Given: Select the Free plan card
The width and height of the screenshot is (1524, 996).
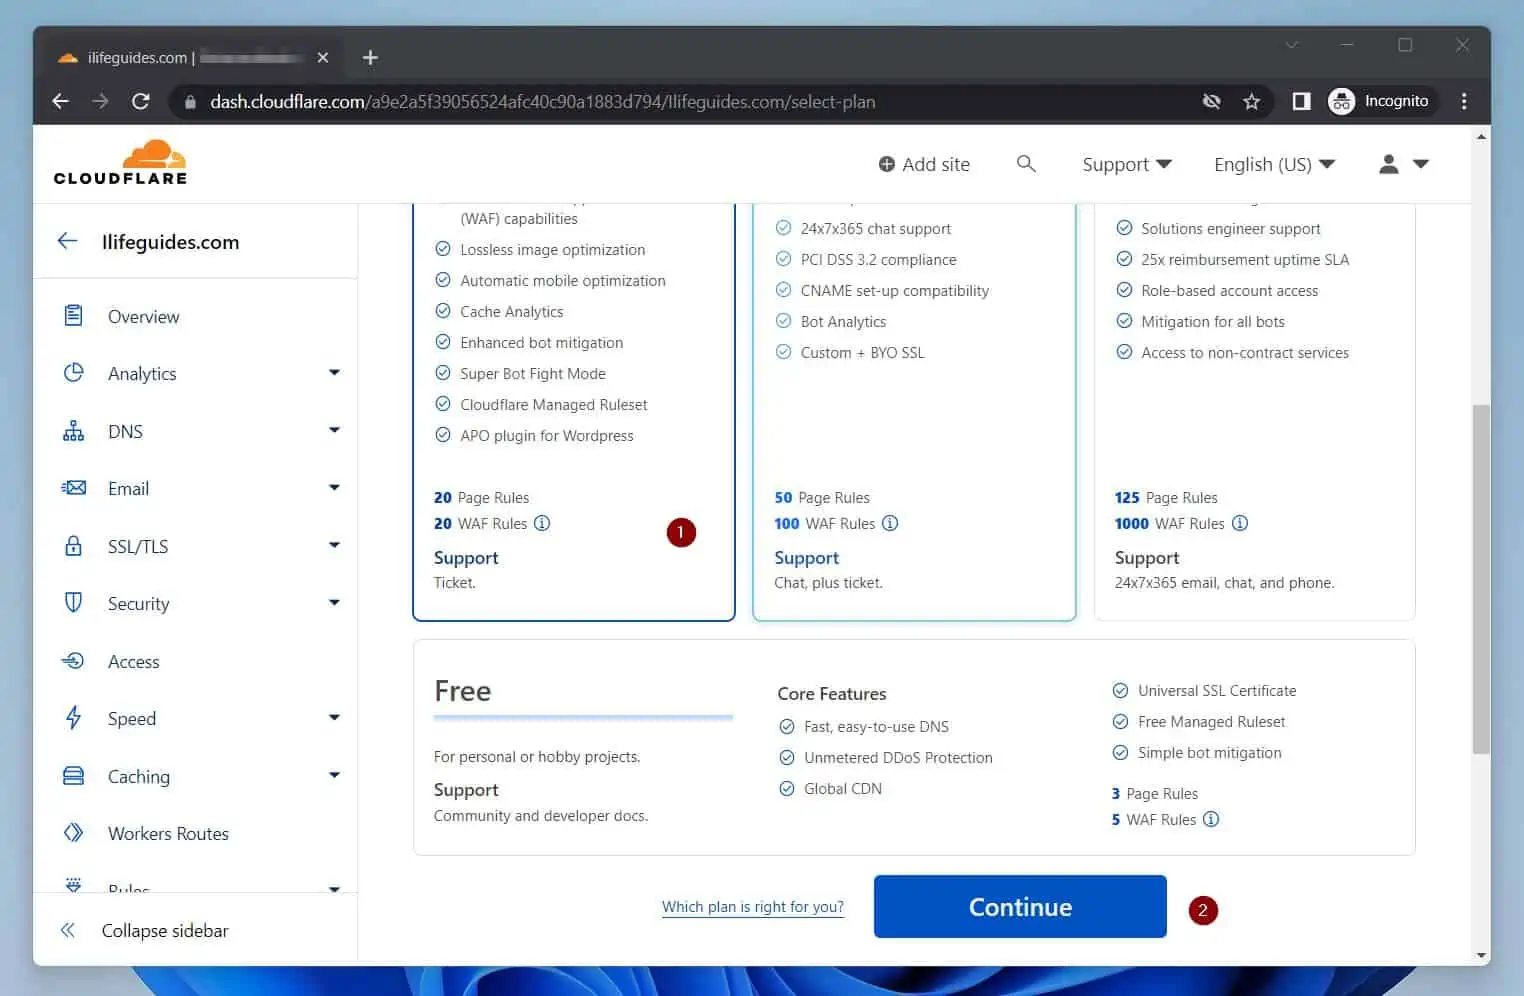Looking at the screenshot, I should (x=914, y=747).
